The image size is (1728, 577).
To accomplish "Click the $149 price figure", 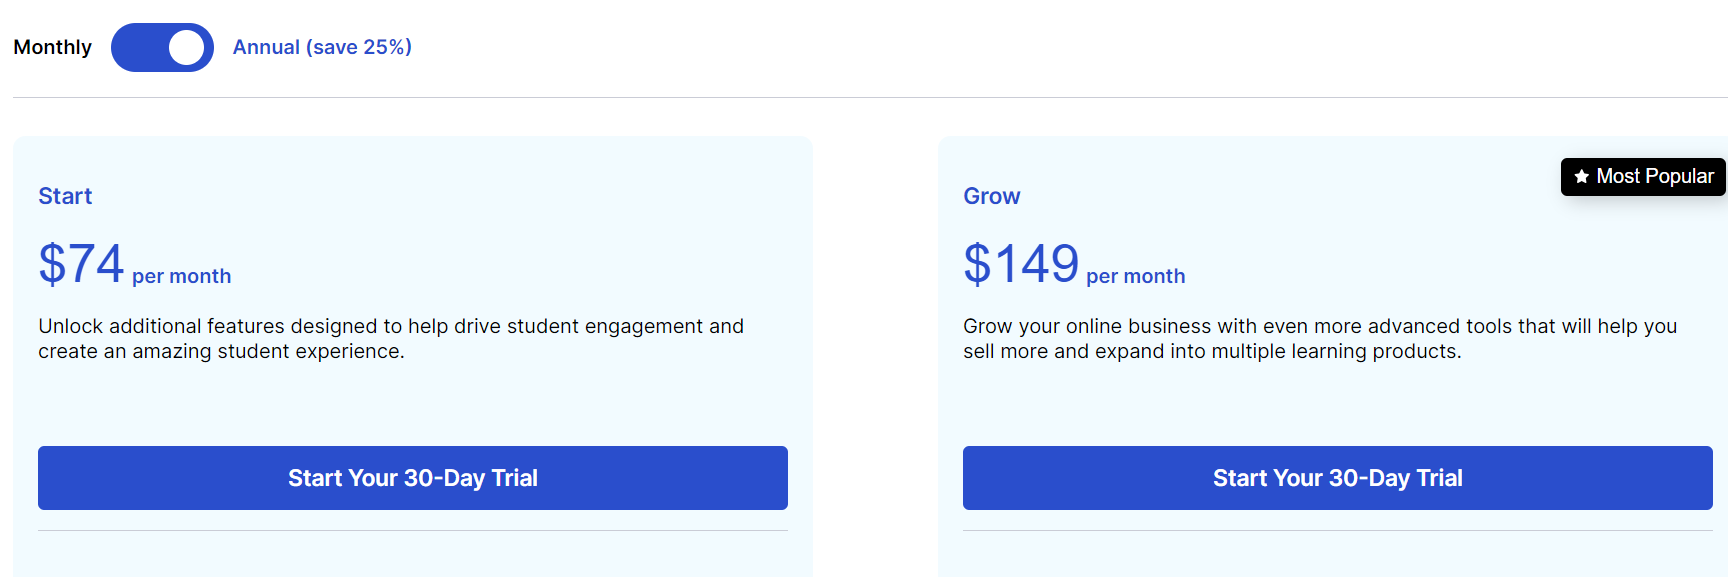I will (1021, 264).
